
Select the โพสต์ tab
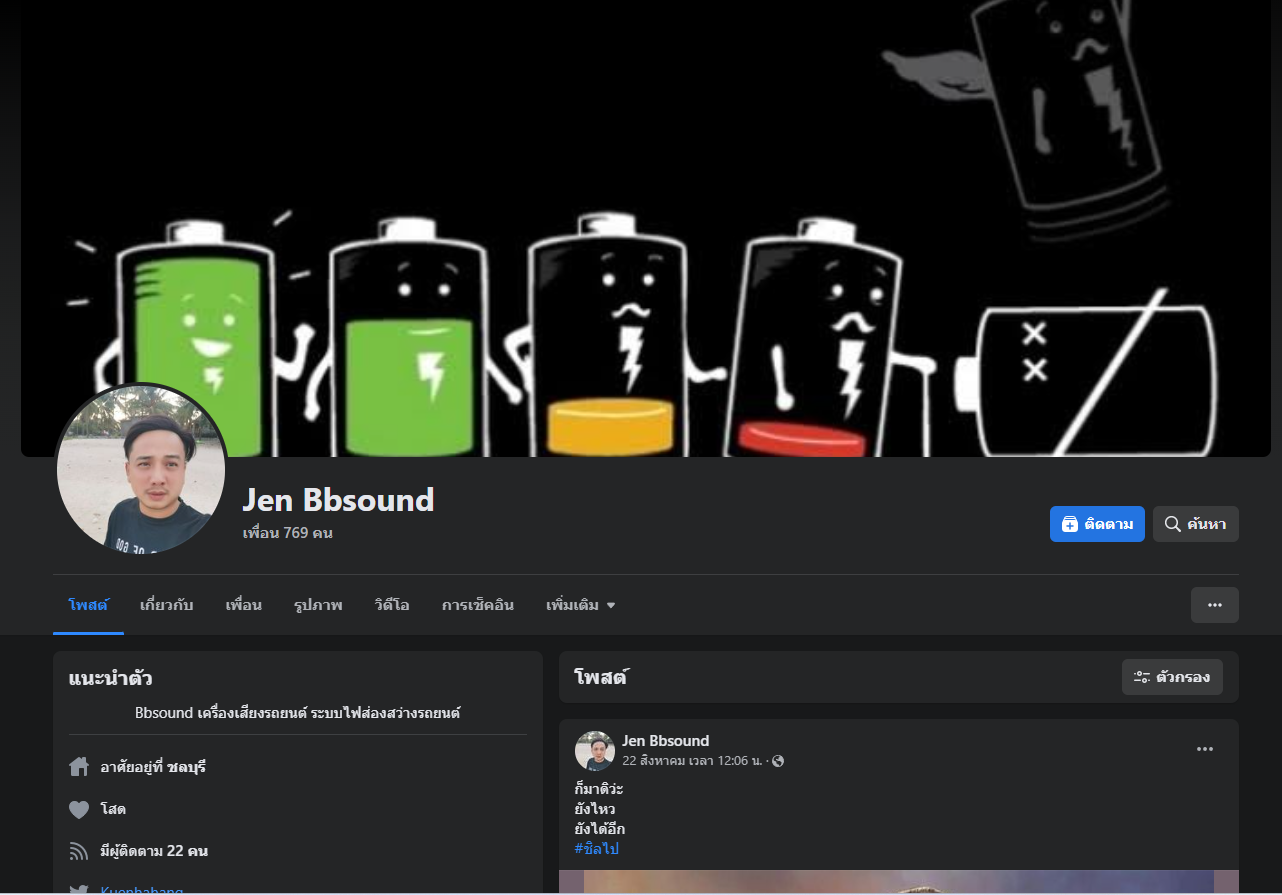click(88, 605)
